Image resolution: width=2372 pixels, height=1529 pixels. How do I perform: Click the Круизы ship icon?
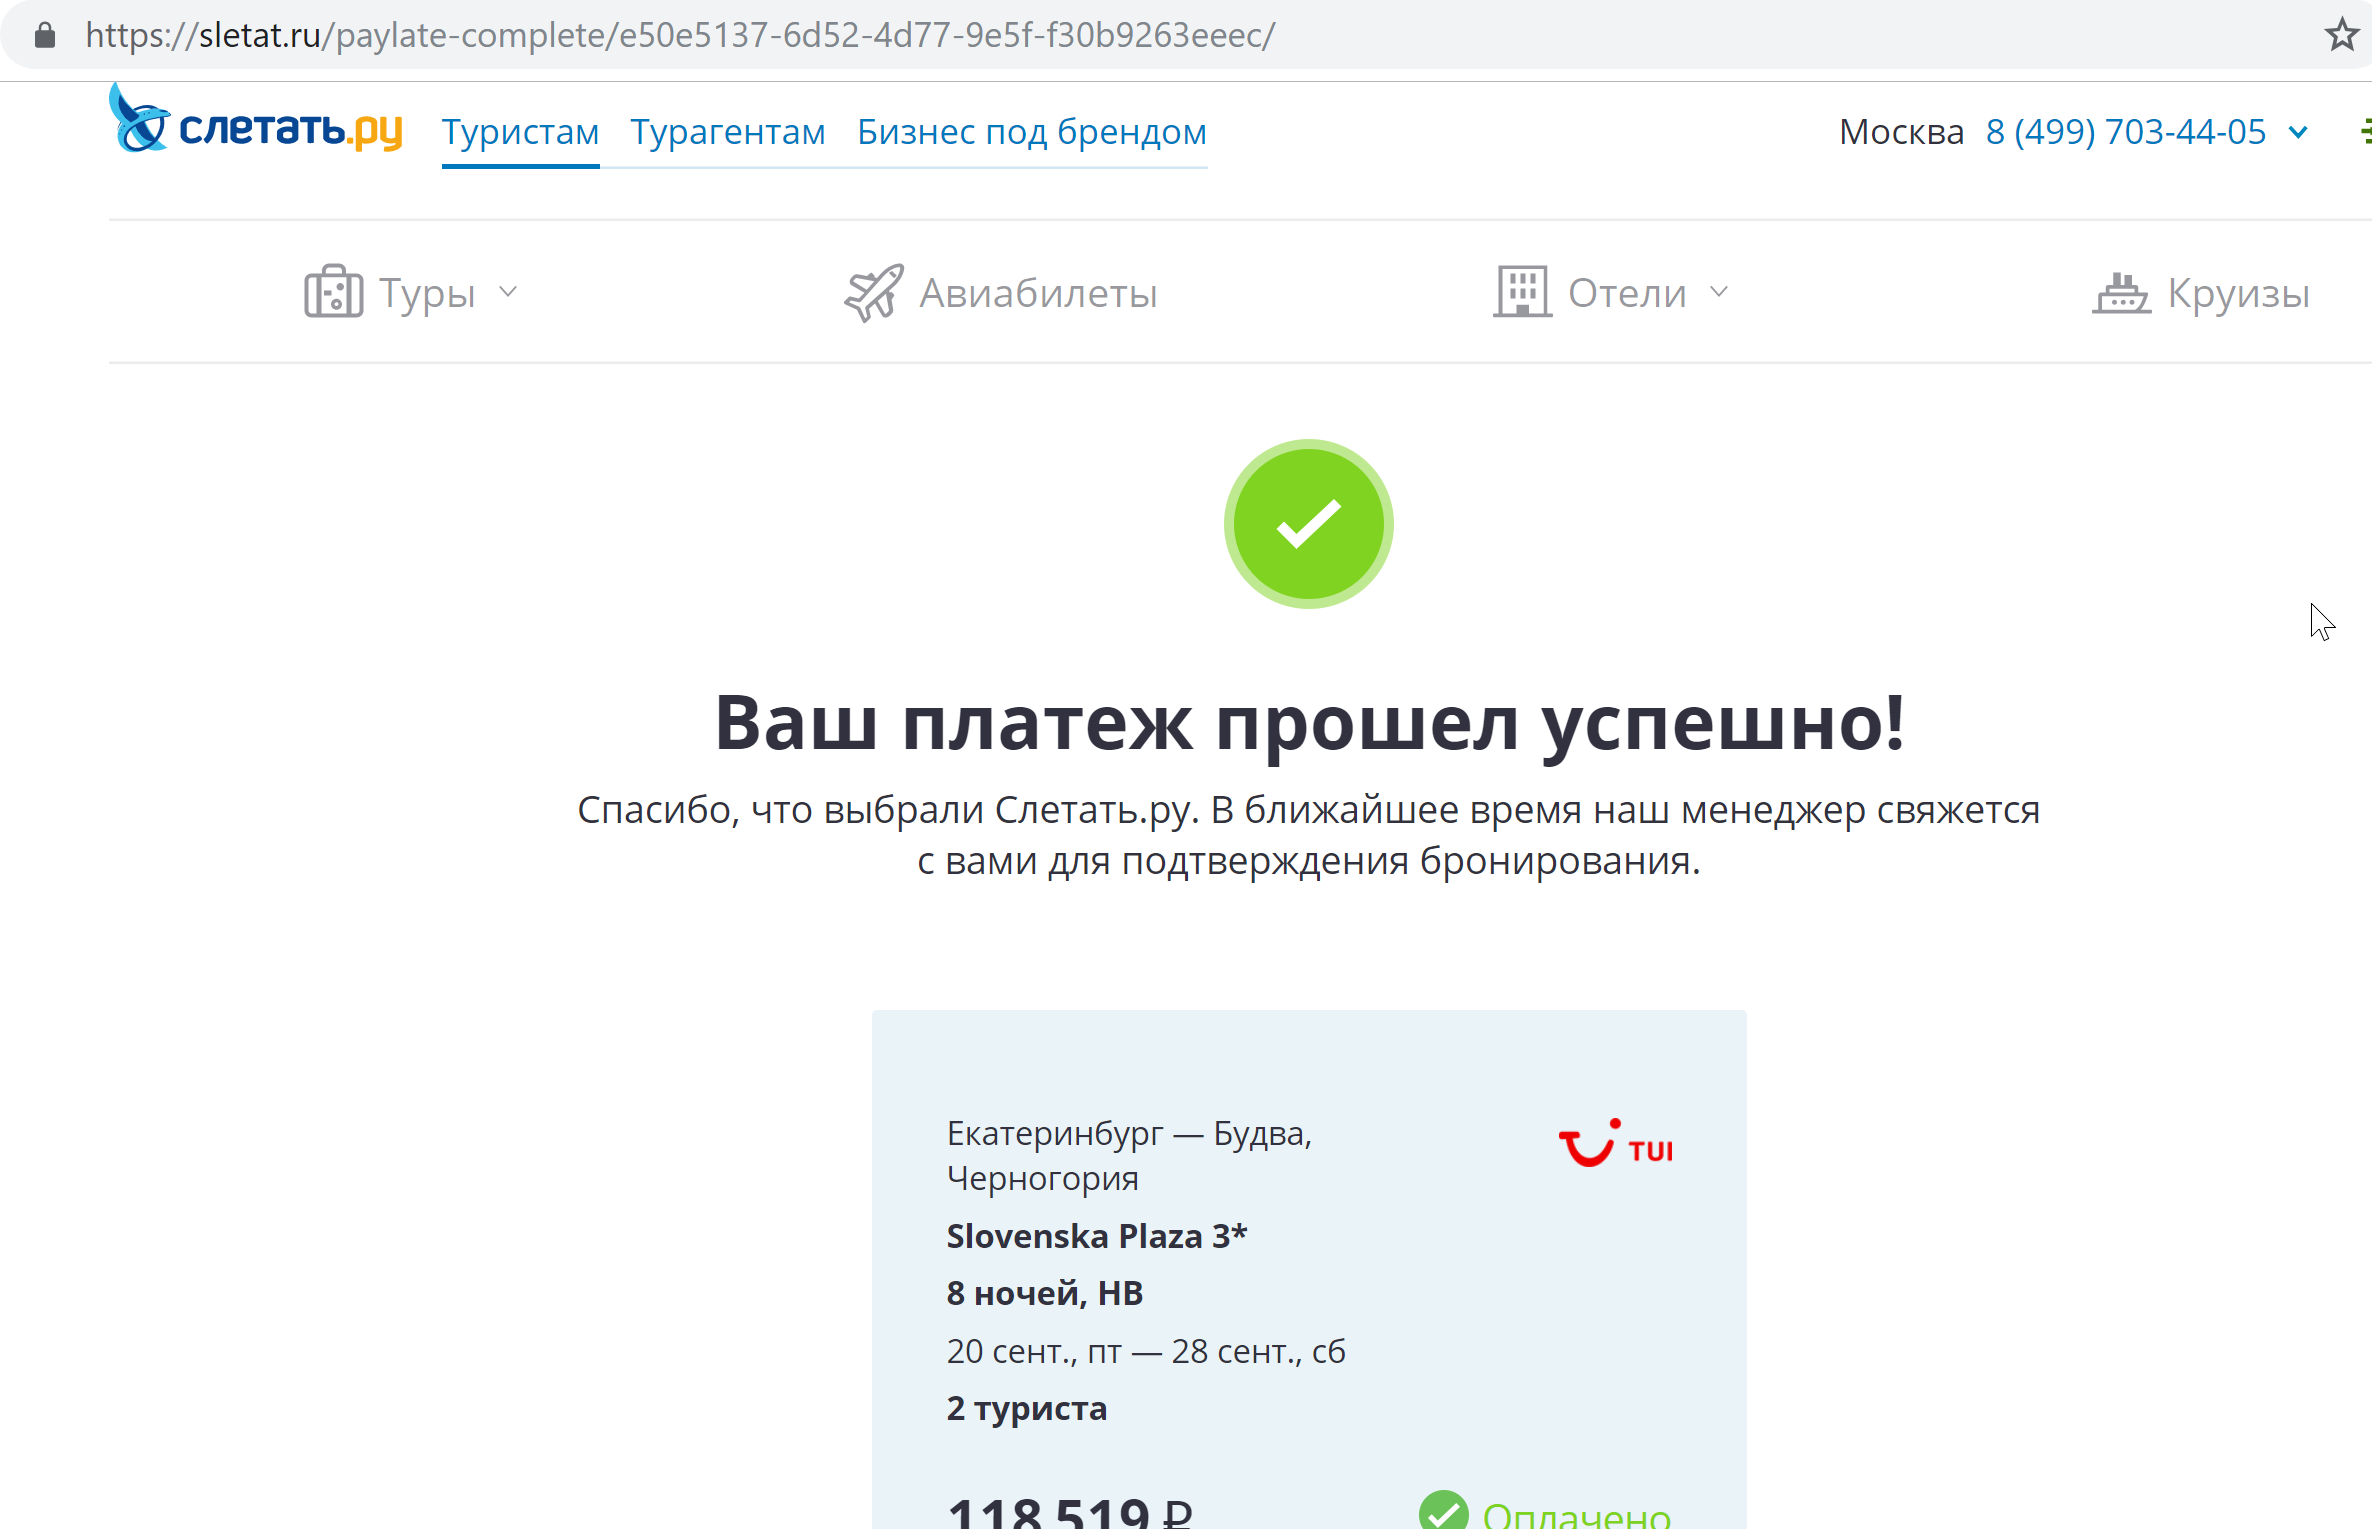point(2121,291)
